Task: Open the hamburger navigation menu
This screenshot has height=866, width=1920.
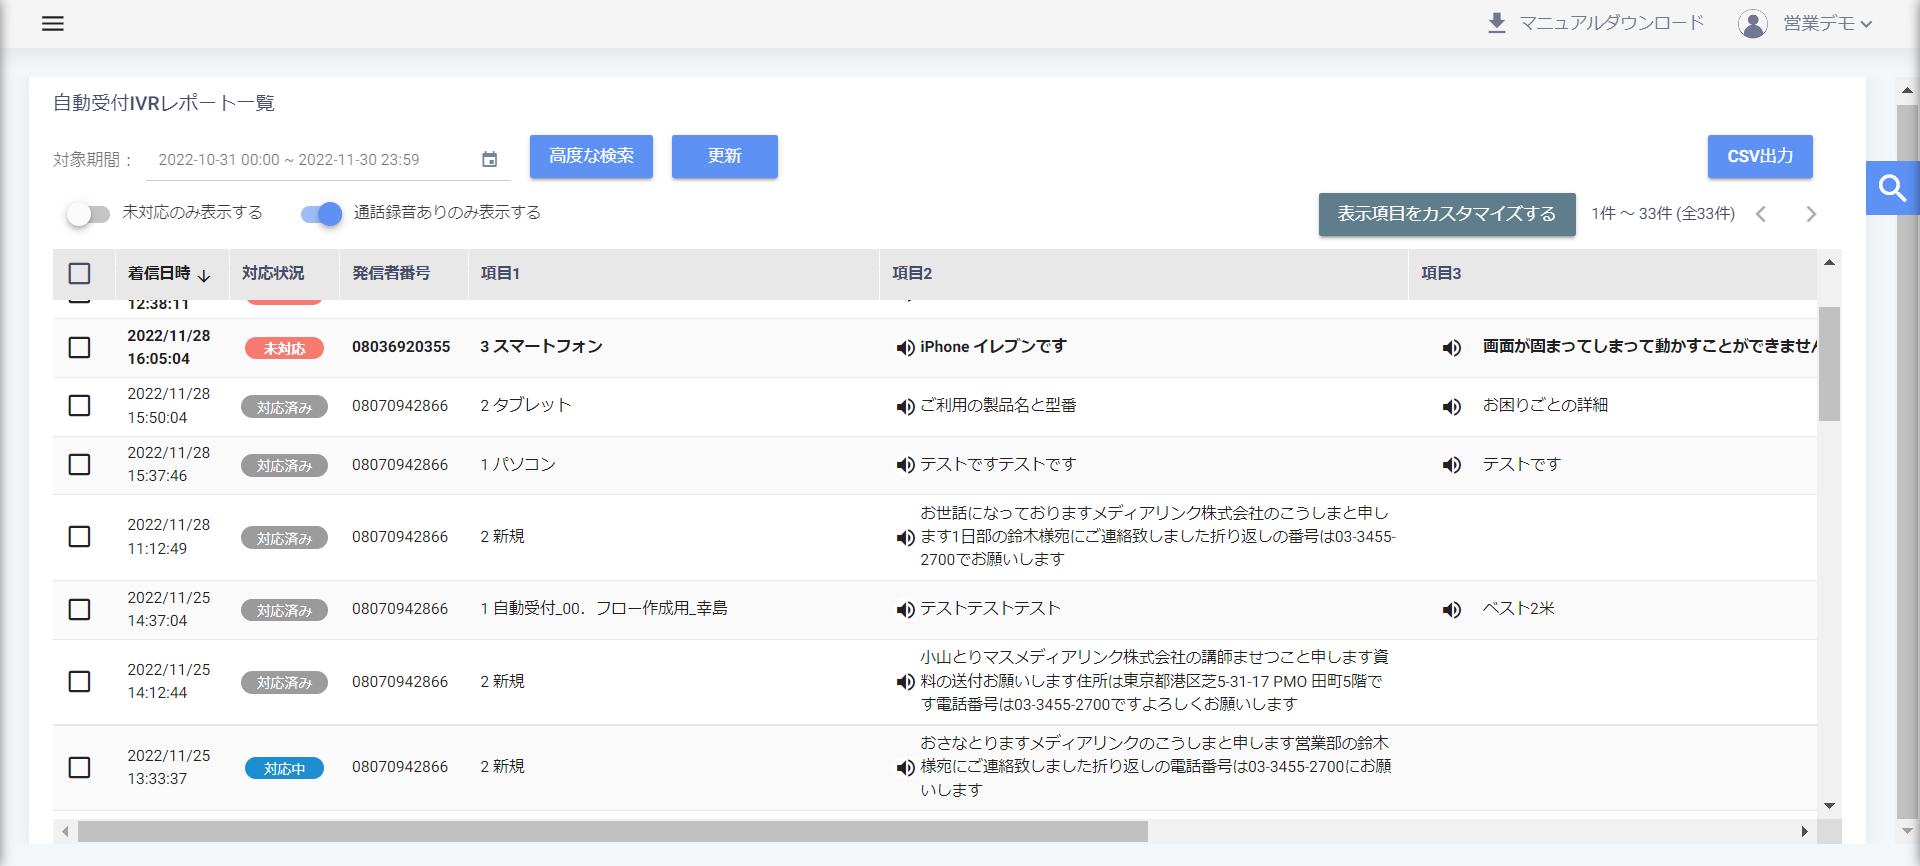Action: point(53,24)
